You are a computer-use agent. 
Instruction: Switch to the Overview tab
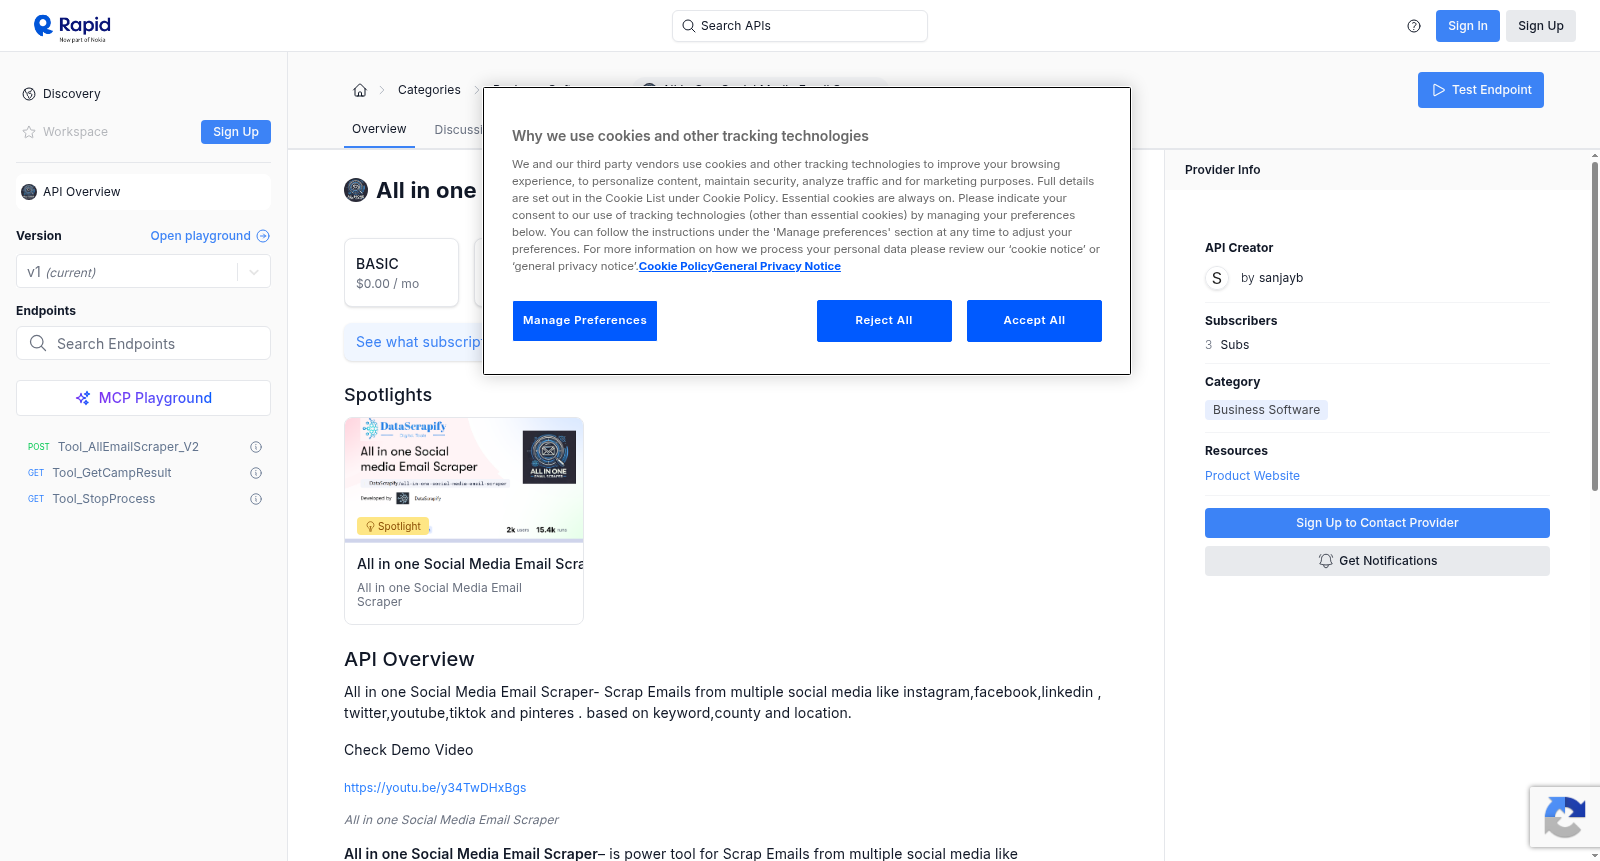379,129
